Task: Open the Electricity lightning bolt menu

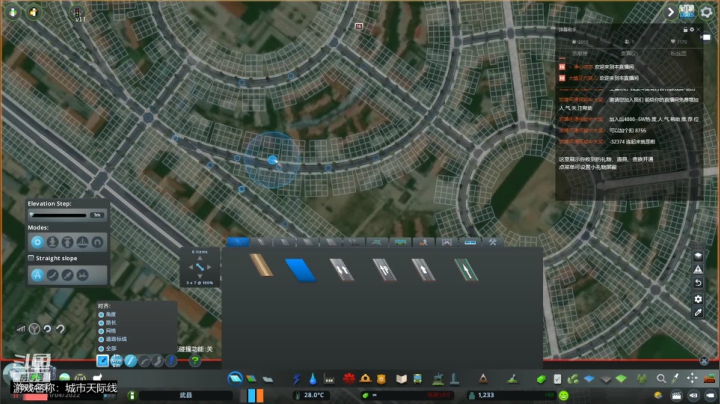Action: pyautogui.click(x=297, y=379)
